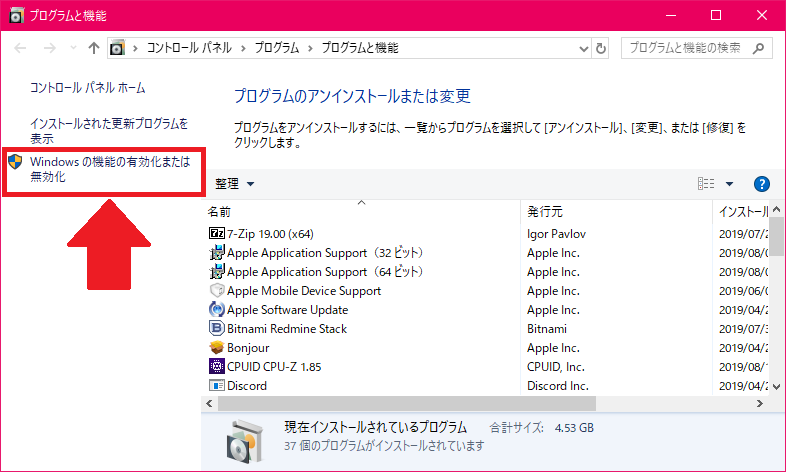This screenshot has width=786, height=472.
Task: Click horizontal scrollbar left arrow
Action: [210, 403]
